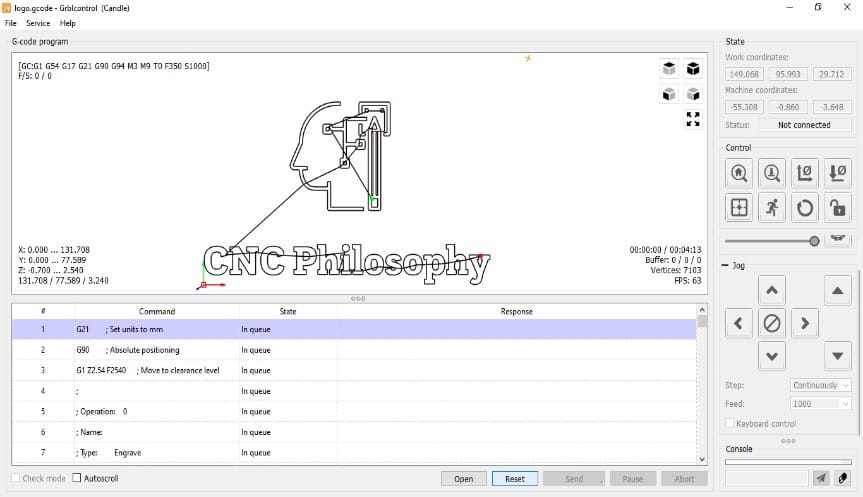Click the Pause button

[x=632, y=479]
